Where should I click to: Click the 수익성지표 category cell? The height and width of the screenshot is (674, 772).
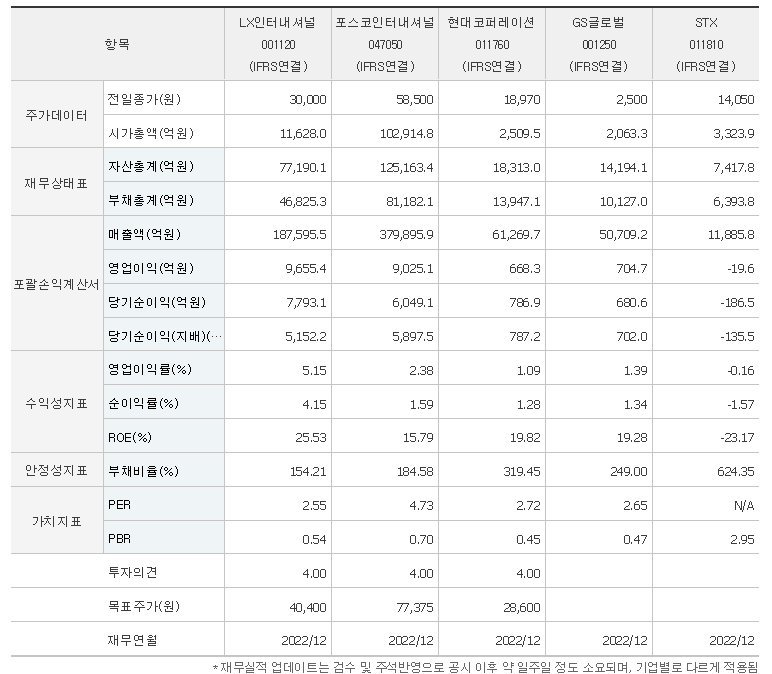(x=57, y=403)
